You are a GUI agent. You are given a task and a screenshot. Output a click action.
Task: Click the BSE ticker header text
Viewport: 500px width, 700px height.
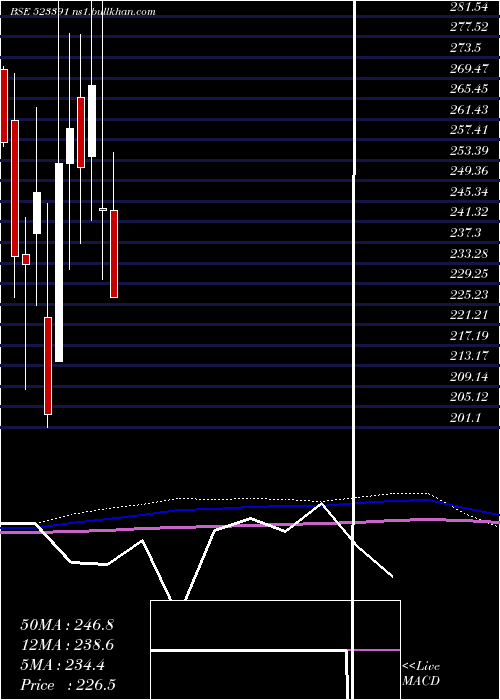[x=83, y=12]
